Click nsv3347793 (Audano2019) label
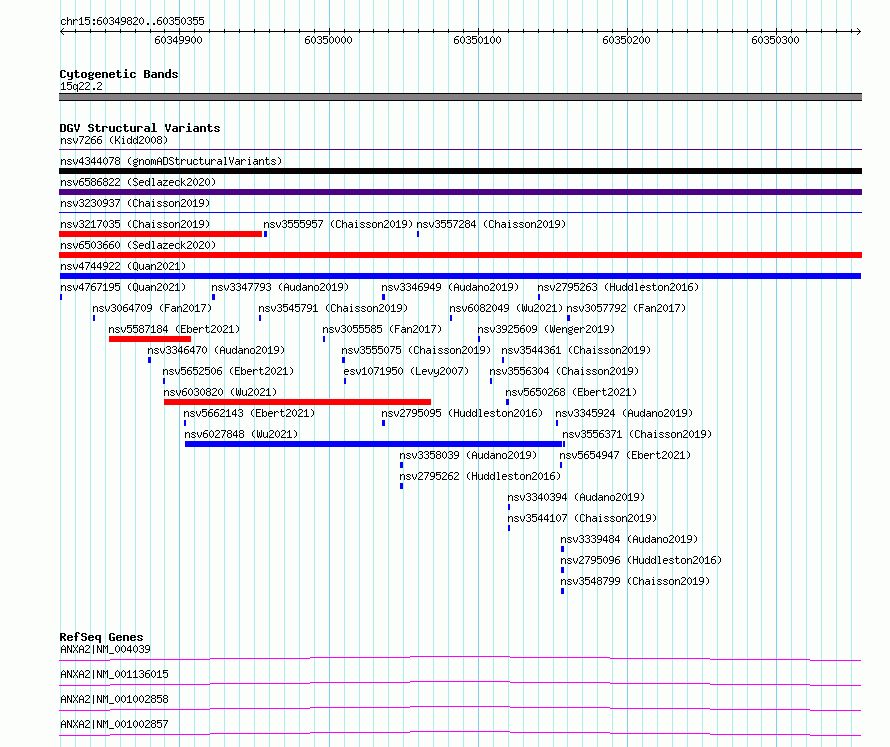 tap(280, 287)
